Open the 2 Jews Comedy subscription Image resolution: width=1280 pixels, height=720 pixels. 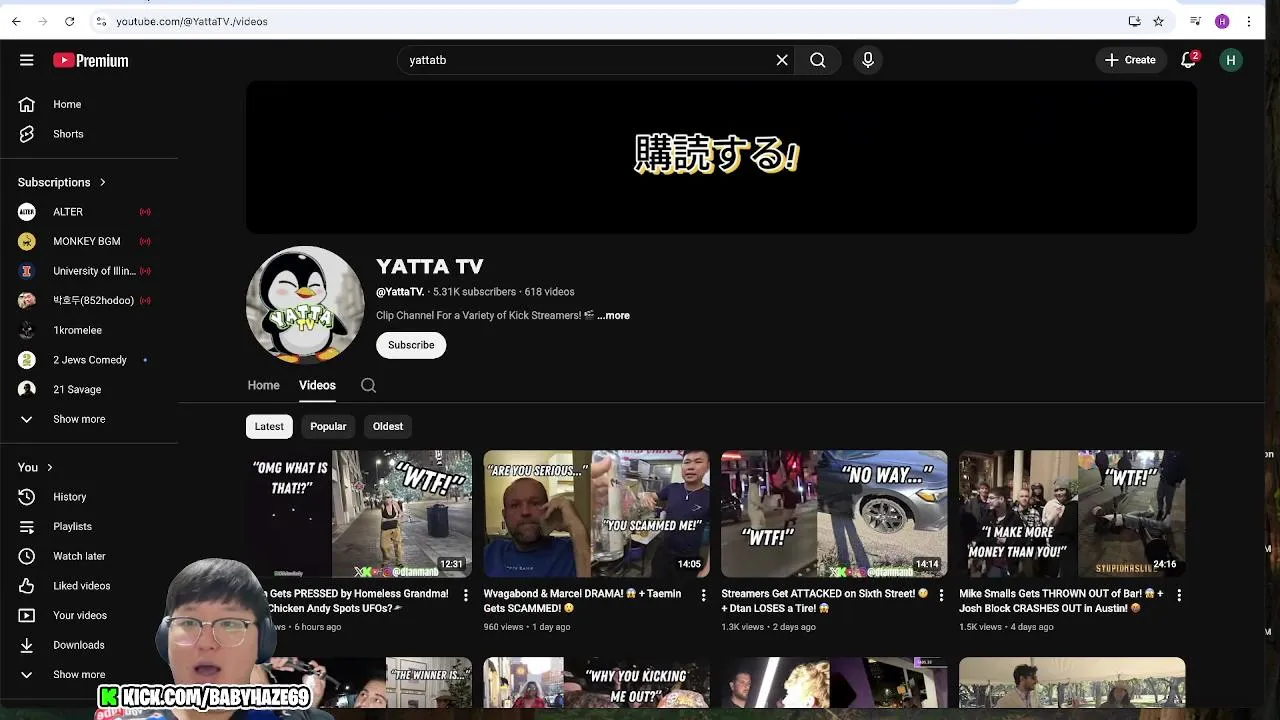89,360
